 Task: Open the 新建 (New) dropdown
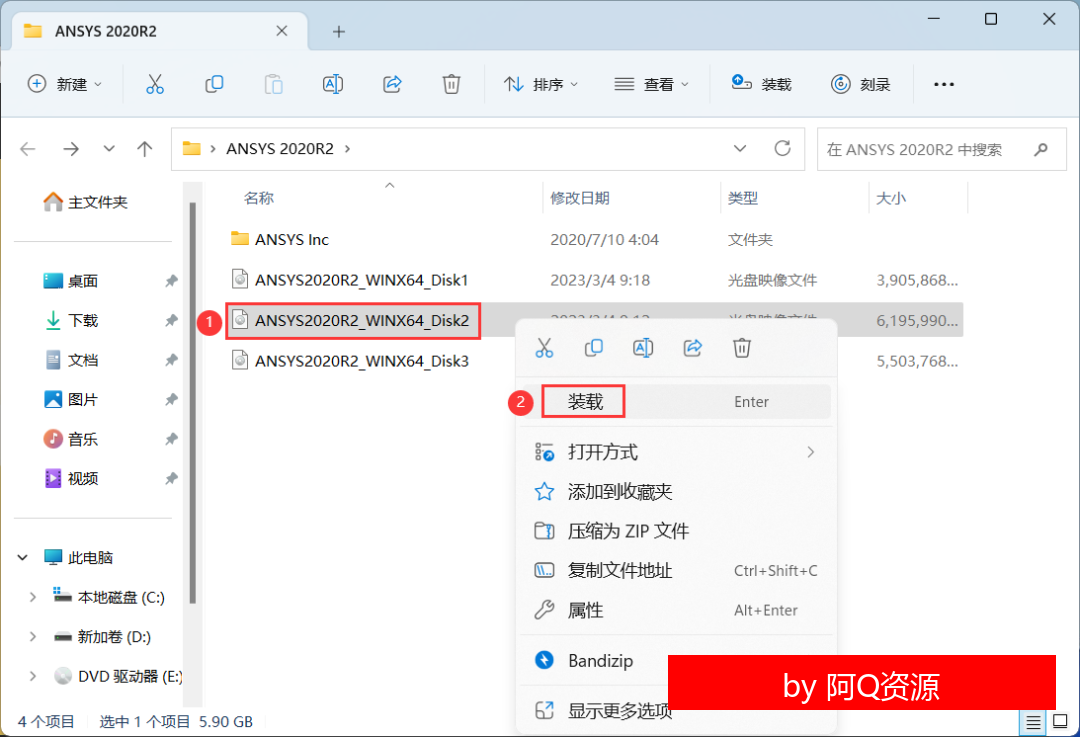pos(65,84)
